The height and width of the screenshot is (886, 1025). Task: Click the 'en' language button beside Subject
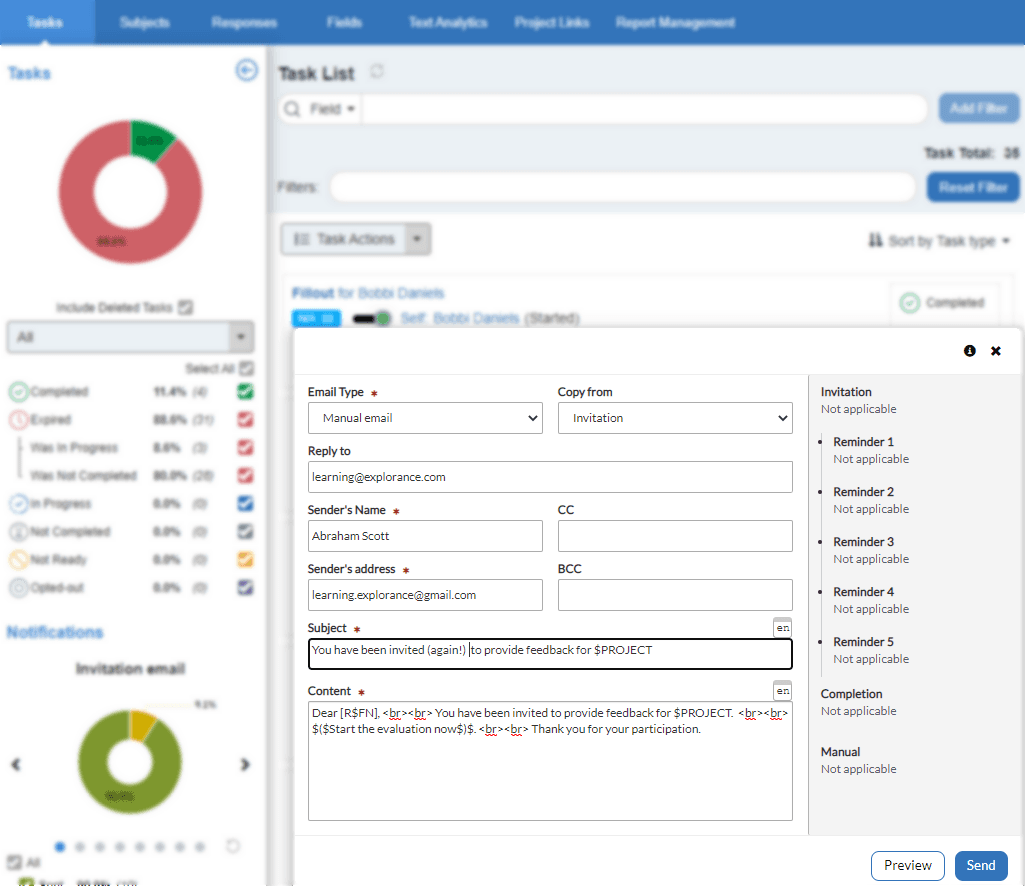(x=782, y=628)
